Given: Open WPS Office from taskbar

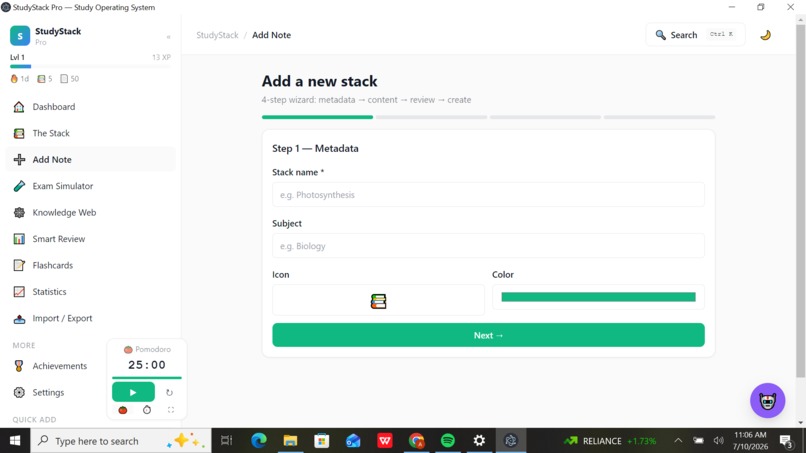Looking at the screenshot, I should [x=384, y=441].
